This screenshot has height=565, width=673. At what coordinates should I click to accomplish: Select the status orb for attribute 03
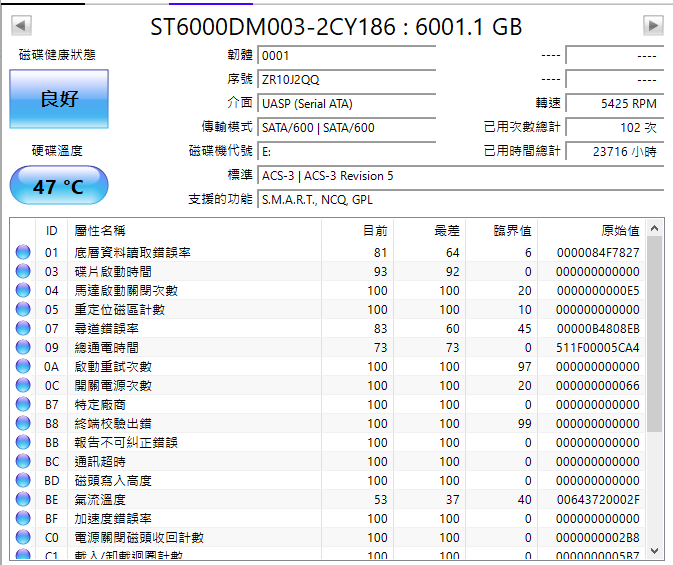(23, 271)
